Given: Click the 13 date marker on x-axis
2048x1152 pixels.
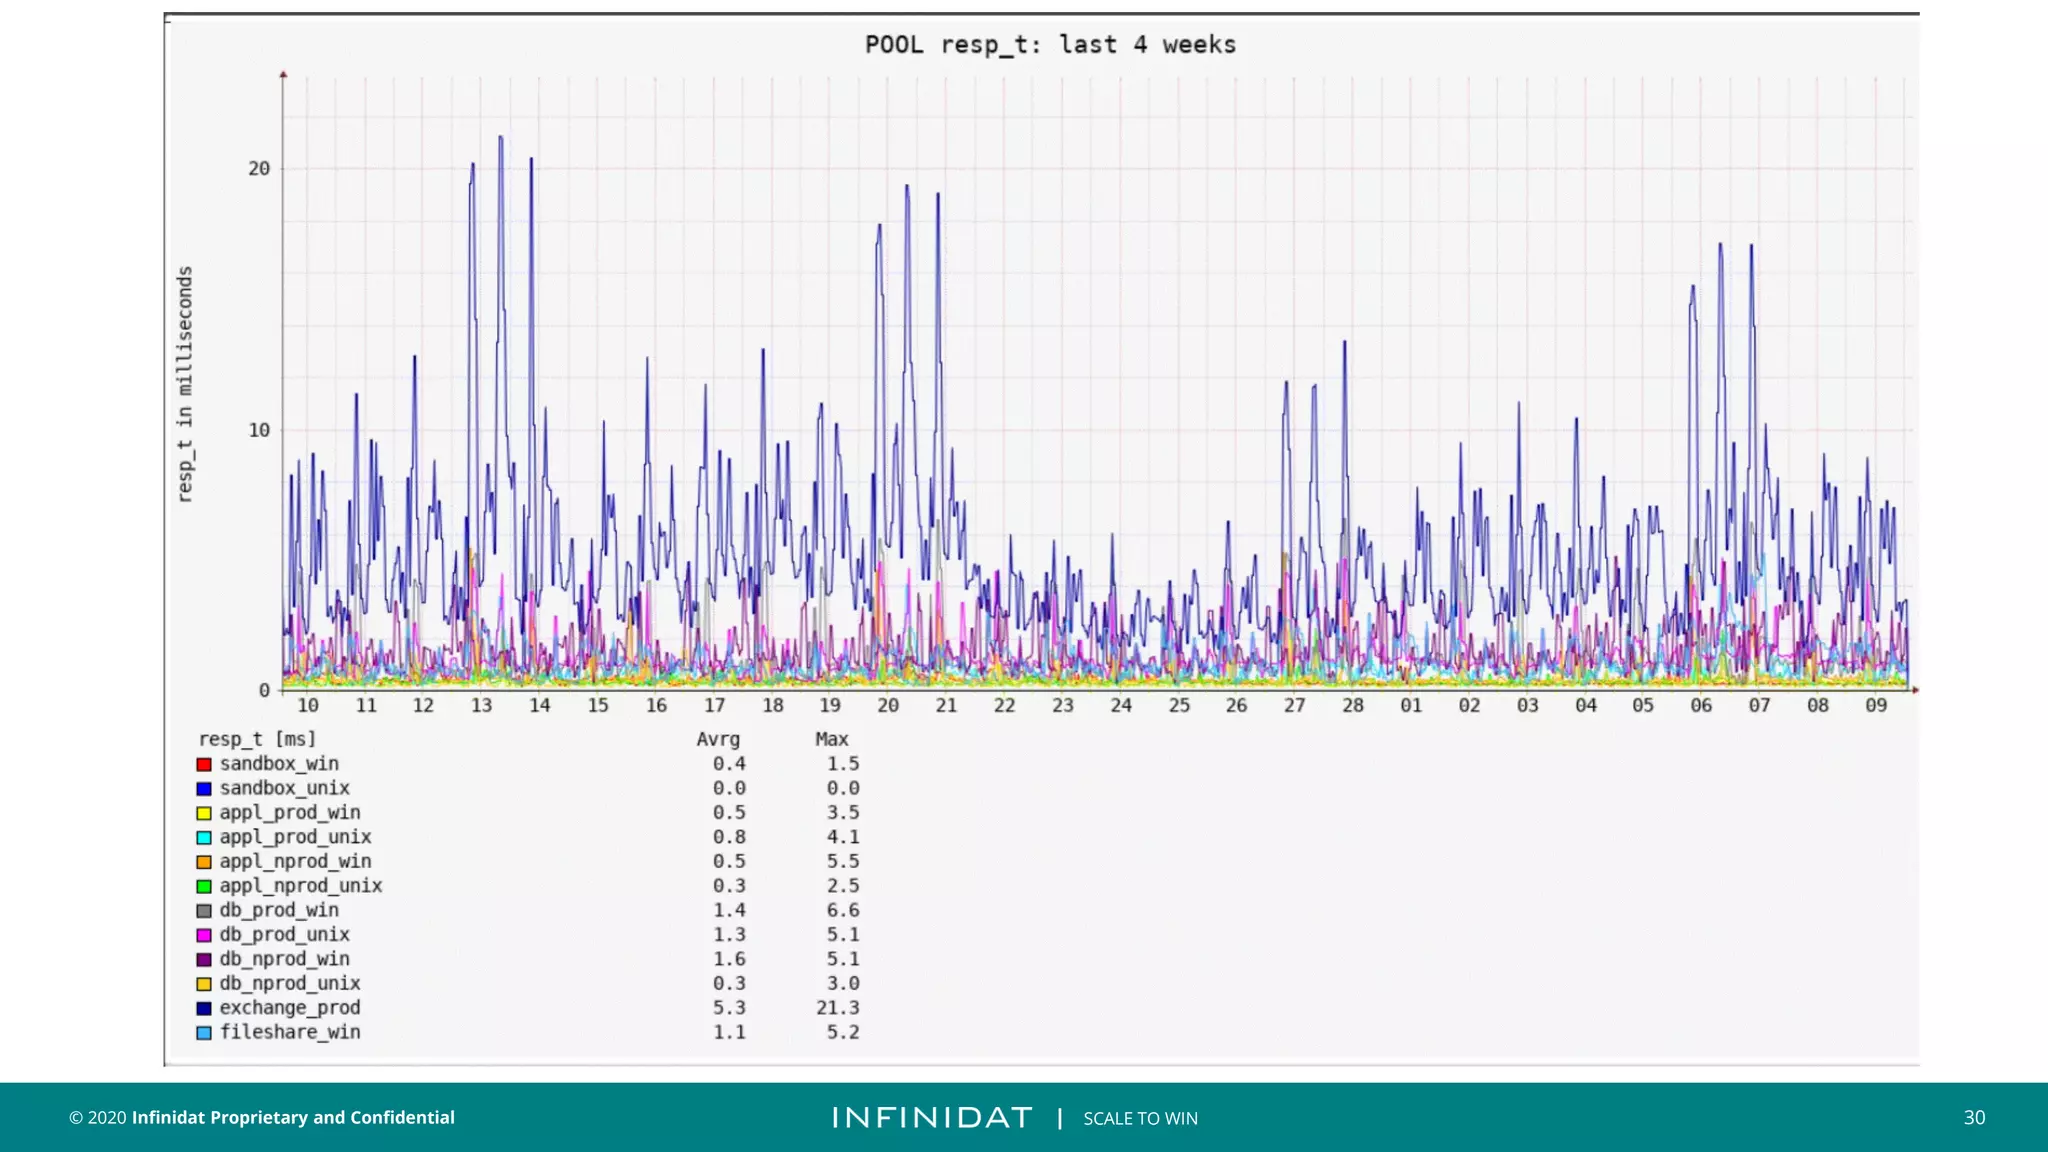Looking at the screenshot, I should coord(481,706).
